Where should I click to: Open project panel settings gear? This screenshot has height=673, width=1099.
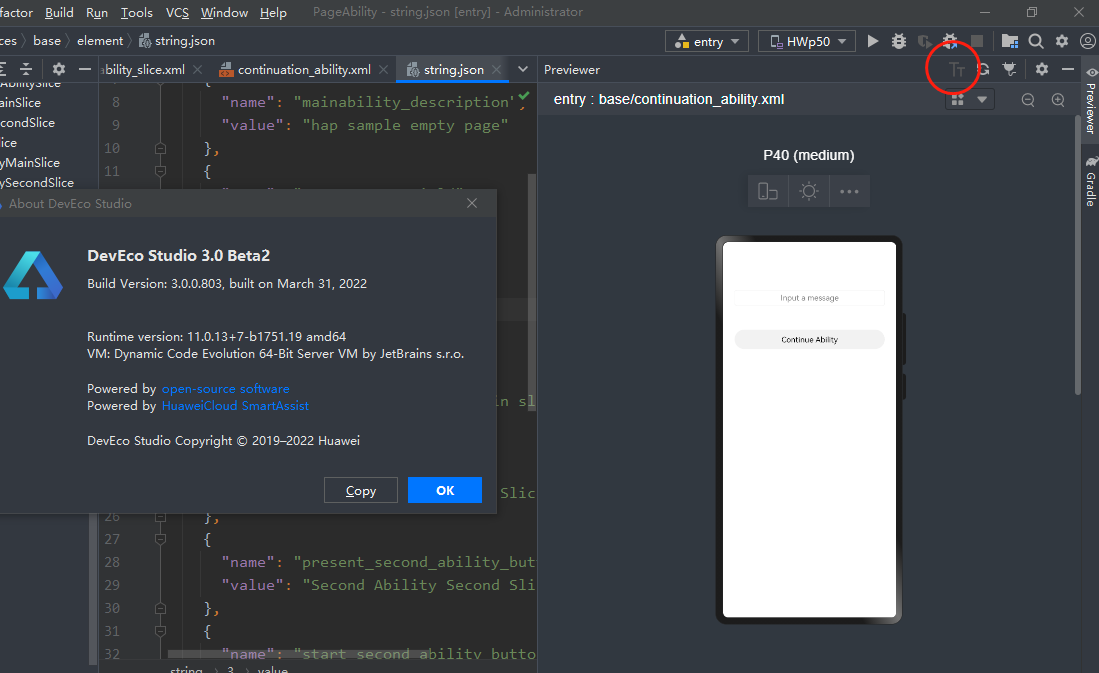(59, 69)
